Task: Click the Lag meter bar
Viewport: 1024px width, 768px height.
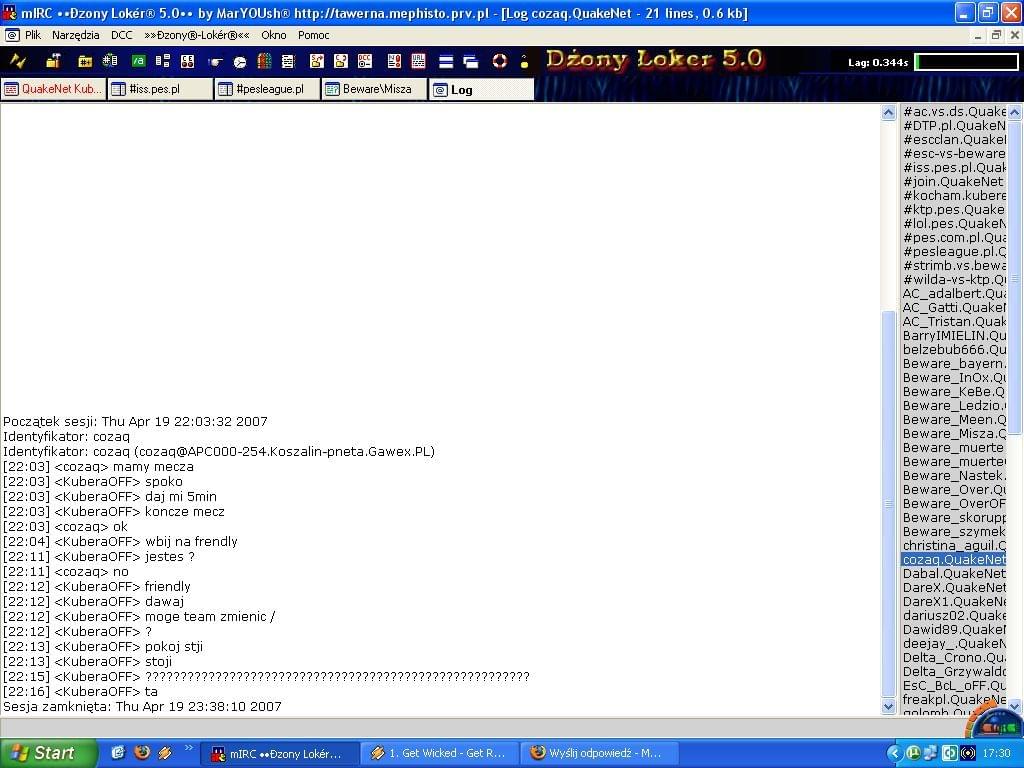Action: pos(967,62)
